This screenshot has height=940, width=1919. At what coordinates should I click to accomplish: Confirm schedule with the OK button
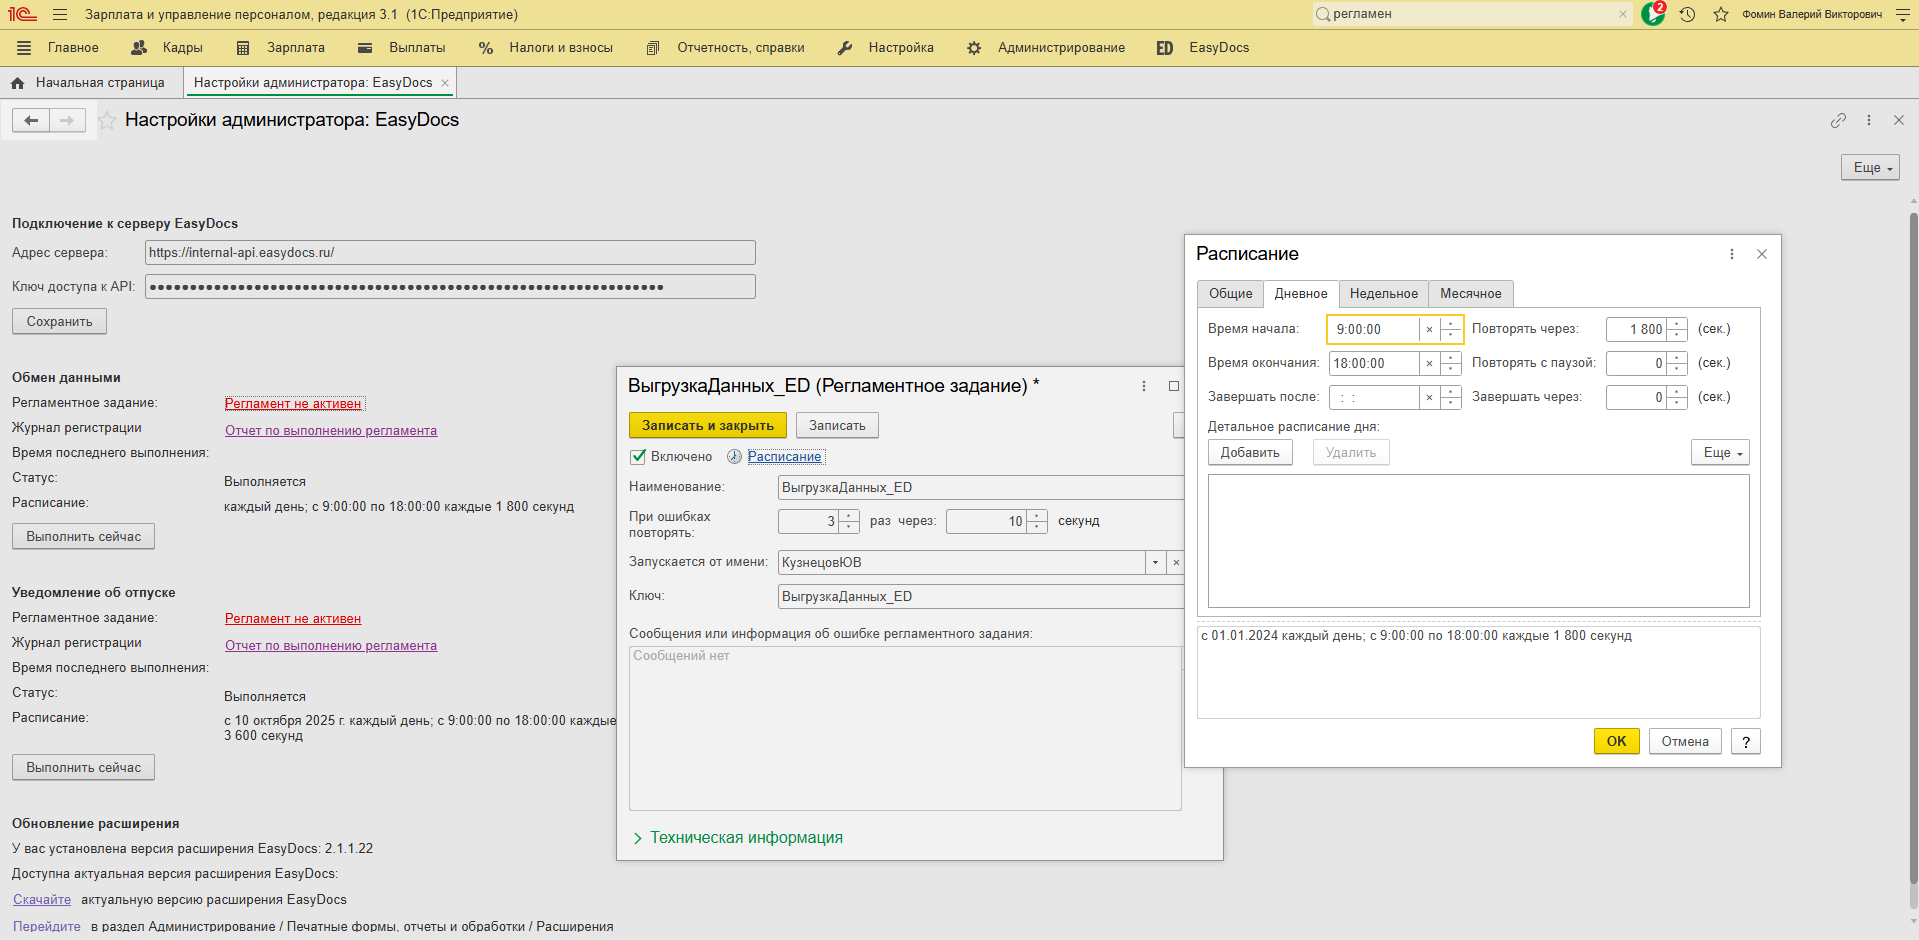1616,742
